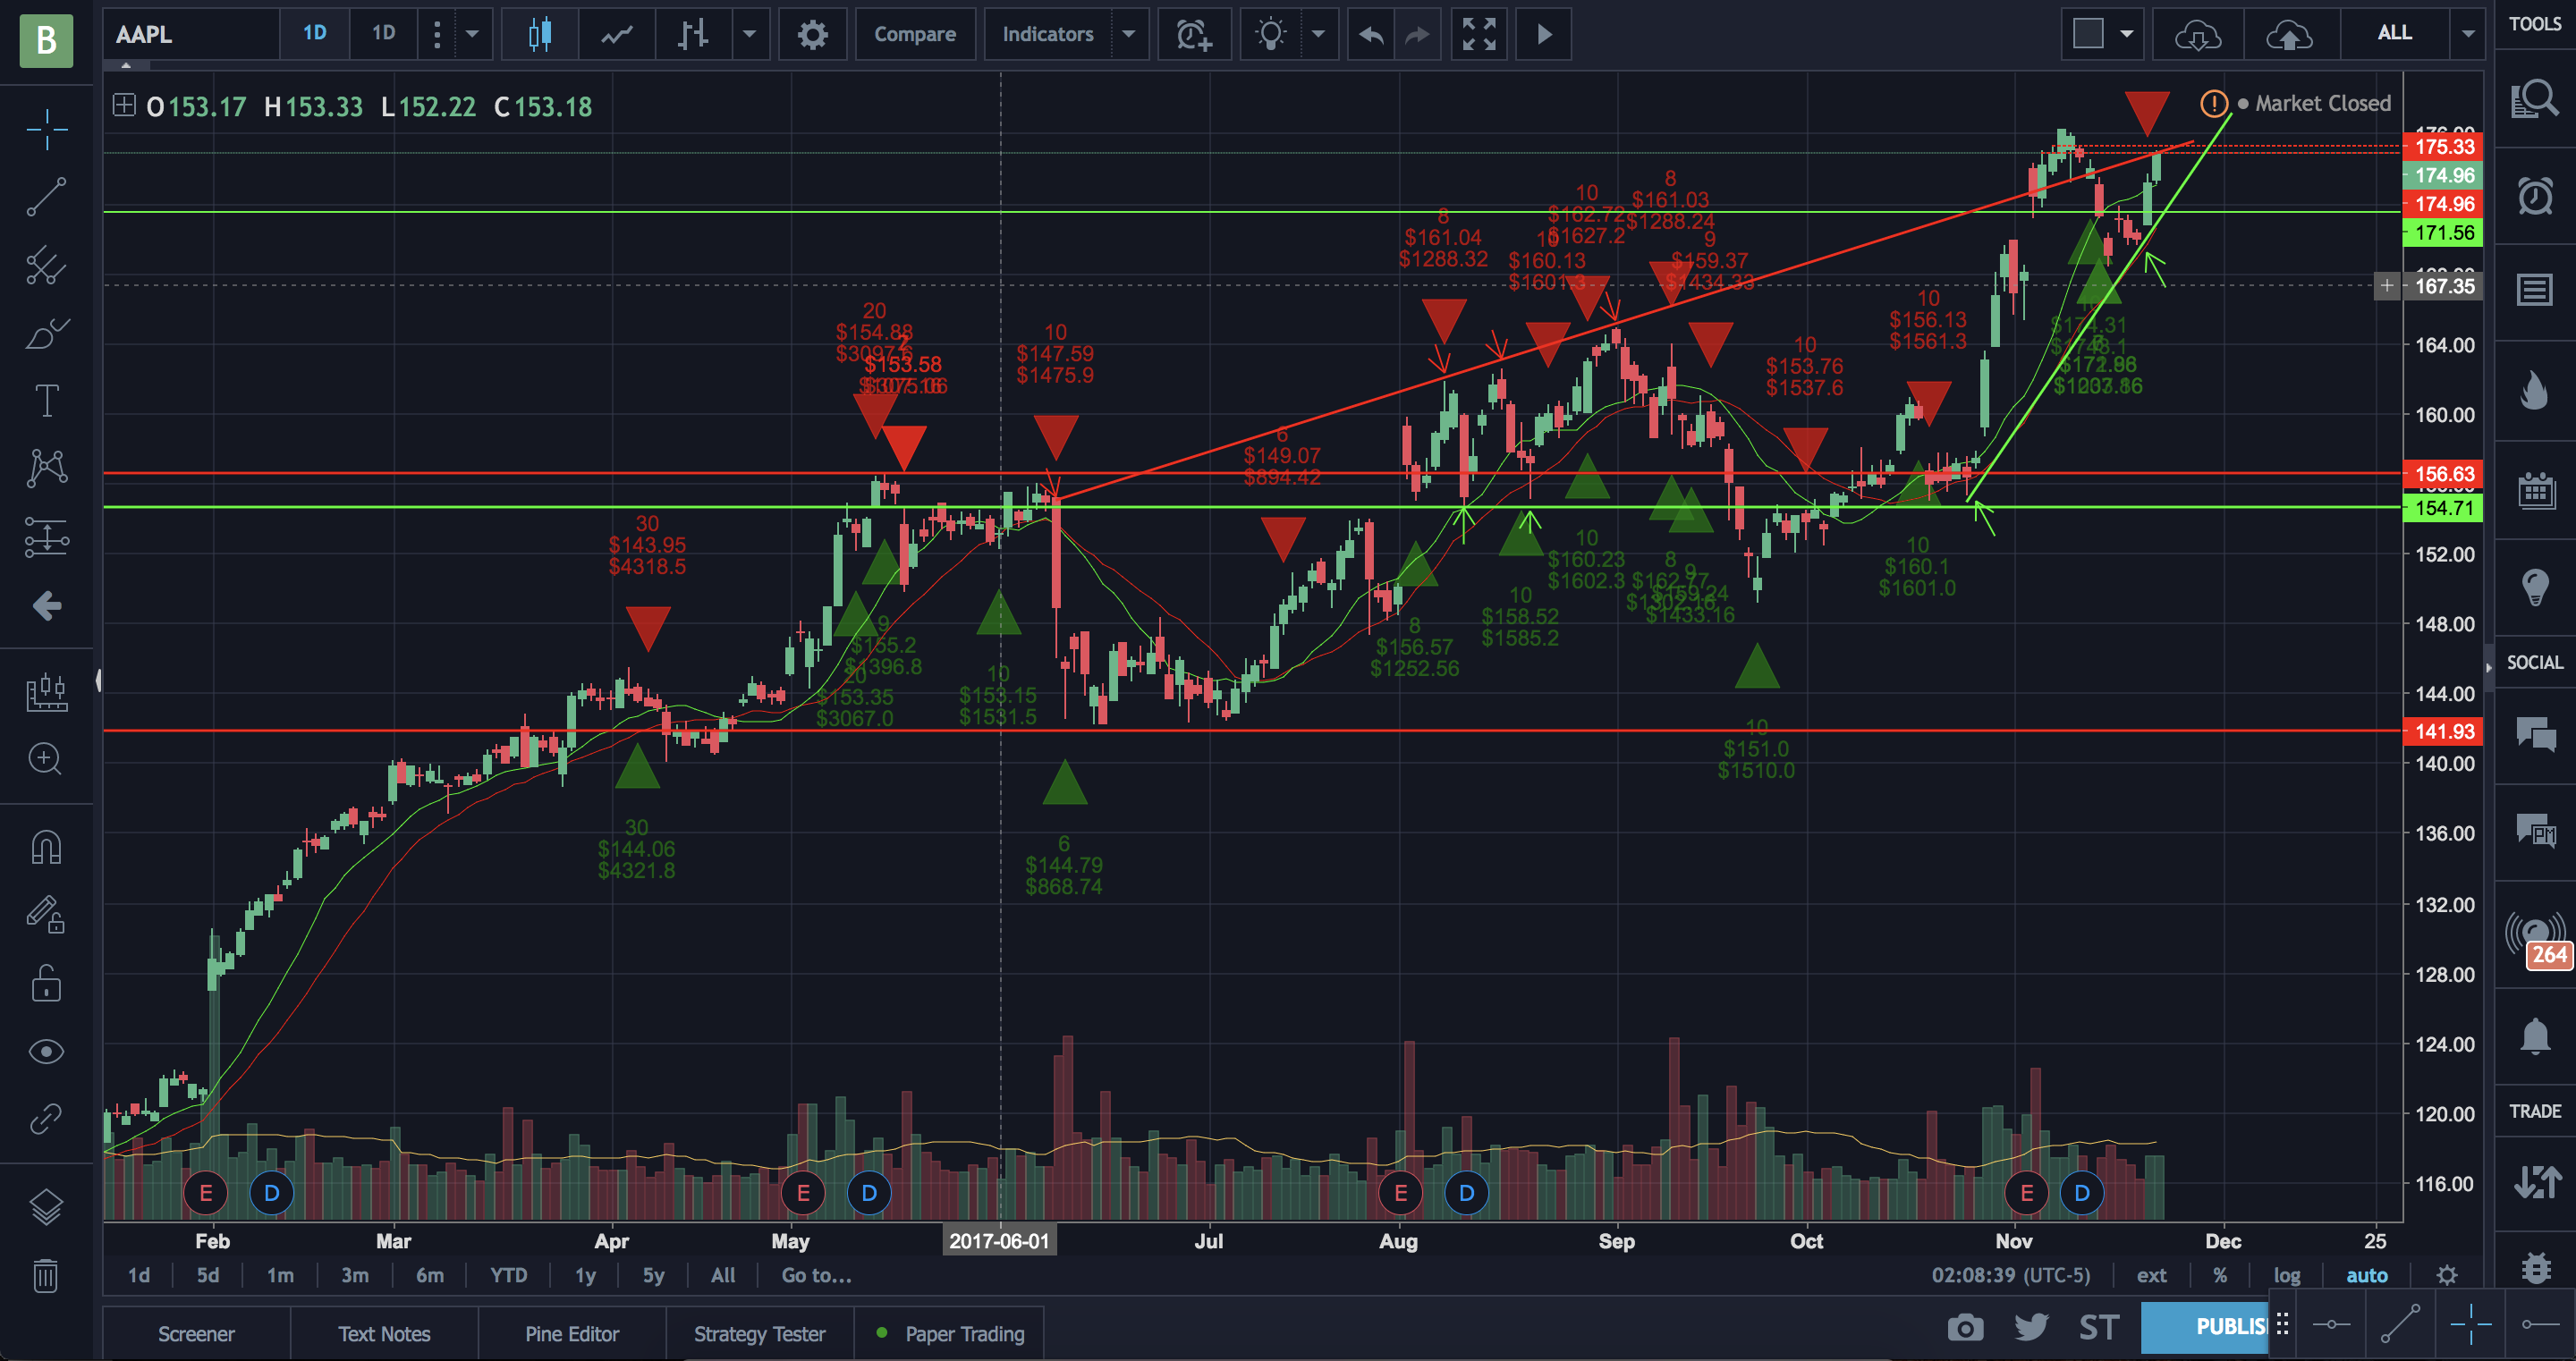Click the back arrow icon in left toolbar

pos(46,605)
